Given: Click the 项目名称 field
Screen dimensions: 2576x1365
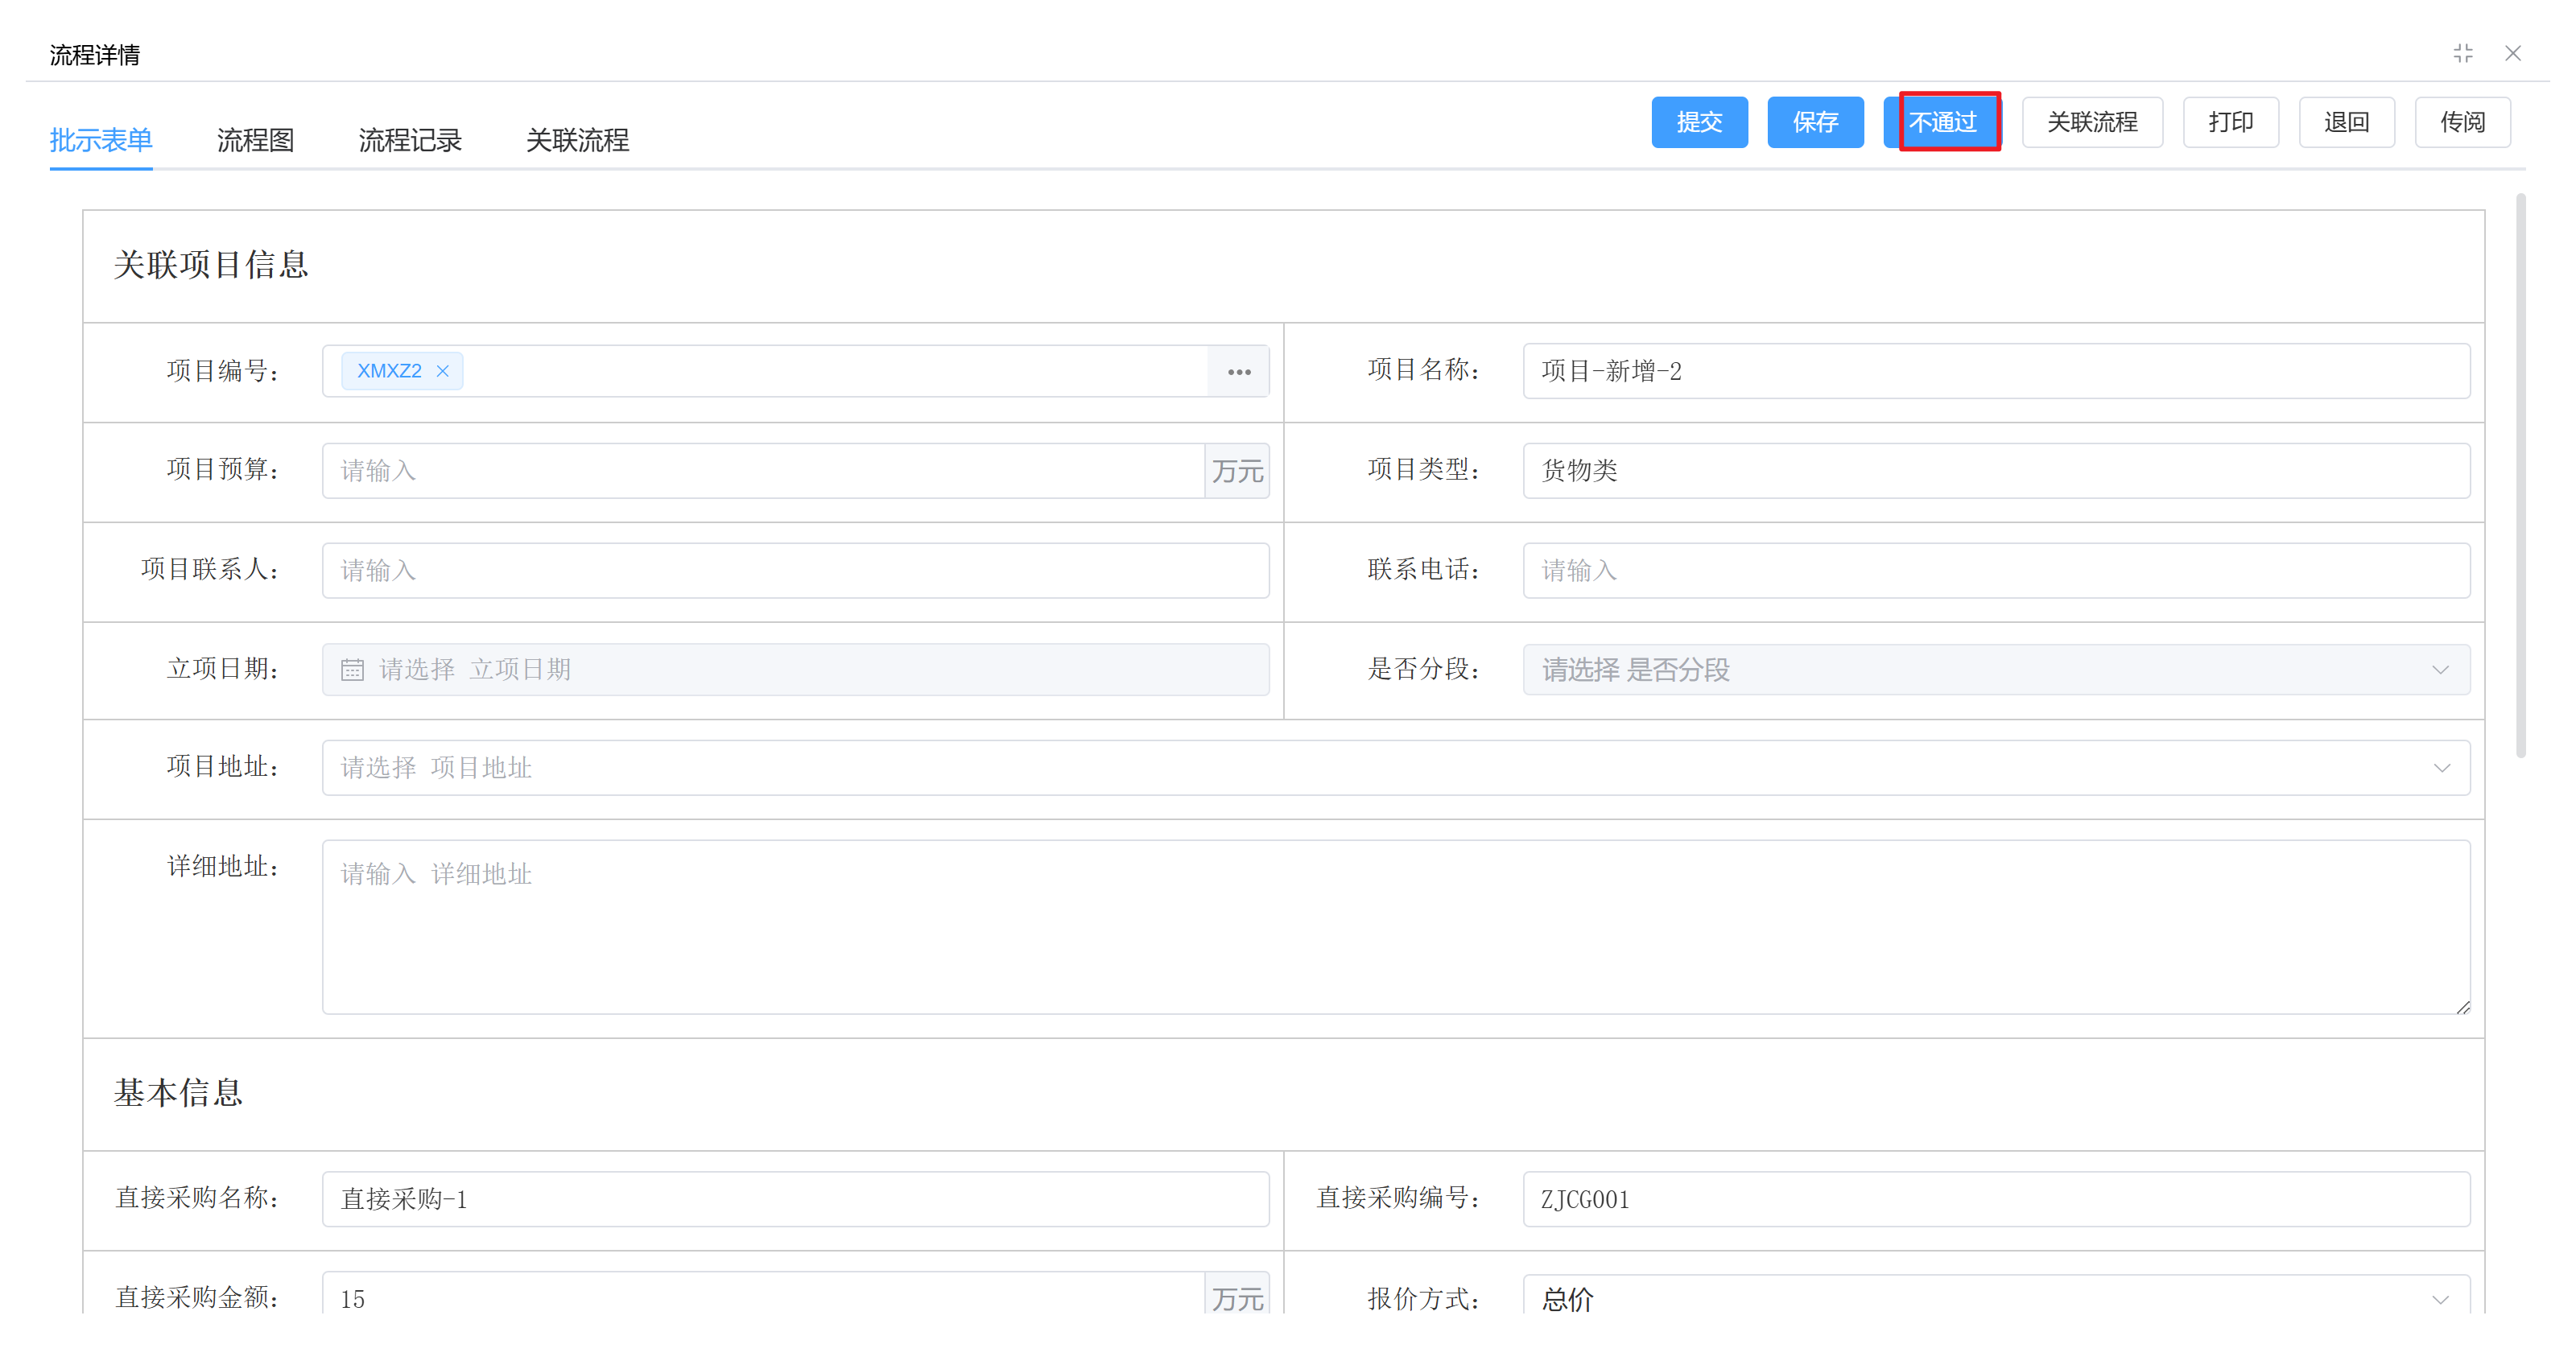Looking at the screenshot, I should [x=1996, y=371].
